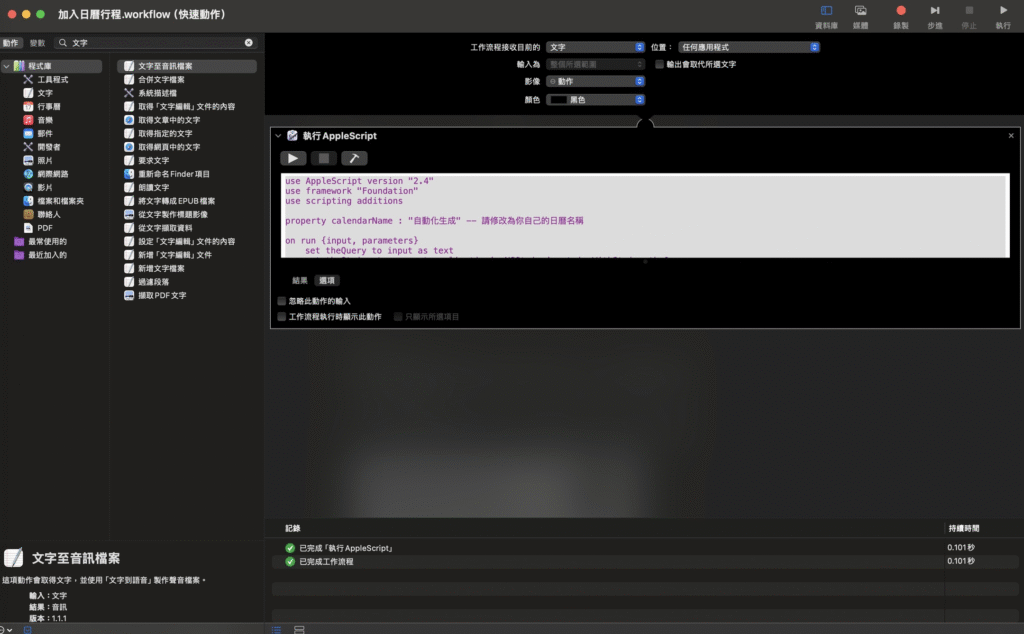Select log row 已完成工作流程

pos(645,562)
